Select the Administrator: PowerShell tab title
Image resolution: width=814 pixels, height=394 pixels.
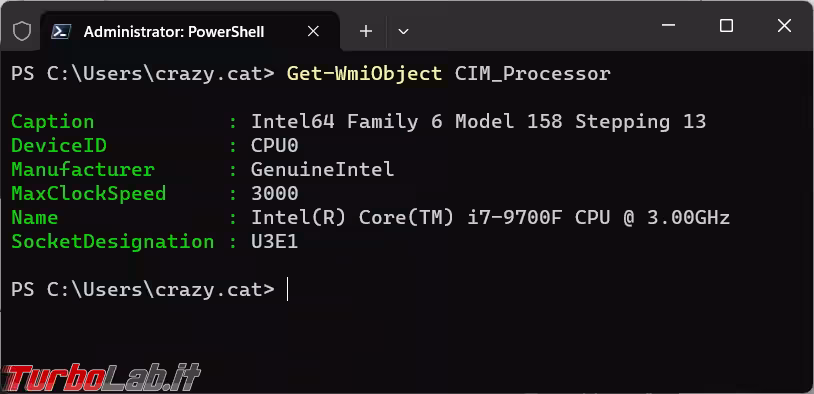click(x=174, y=32)
